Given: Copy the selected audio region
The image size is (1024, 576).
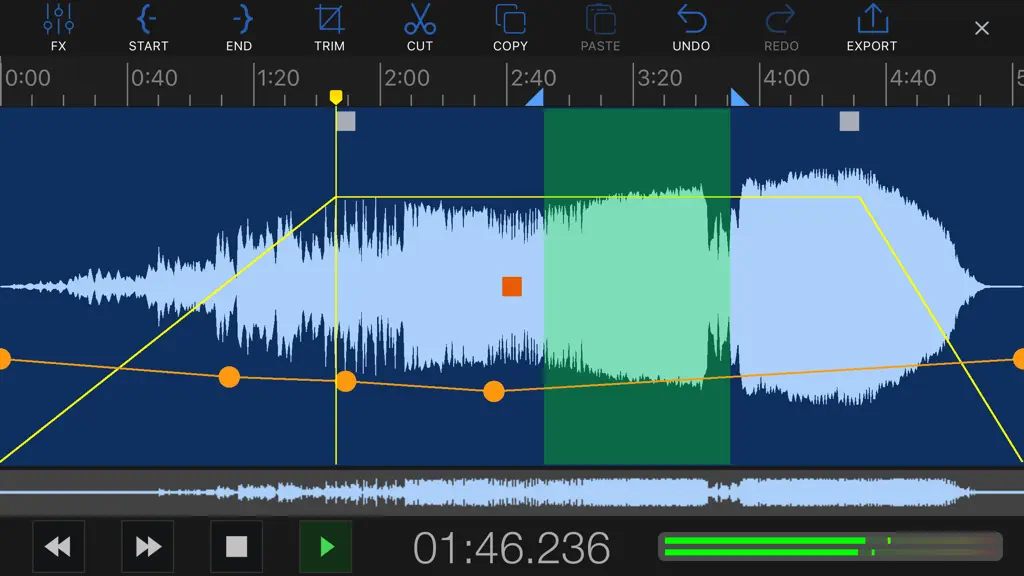Looking at the screenshot, I should coord(510,28).
